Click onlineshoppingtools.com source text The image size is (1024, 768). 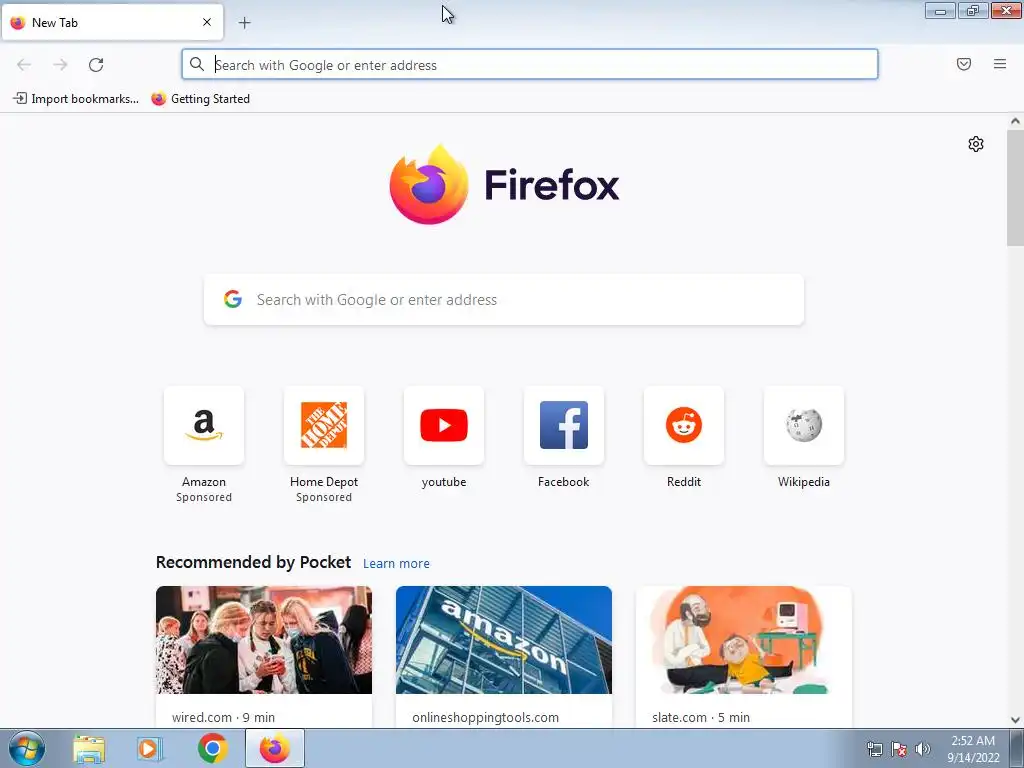(x=485, y=717)
